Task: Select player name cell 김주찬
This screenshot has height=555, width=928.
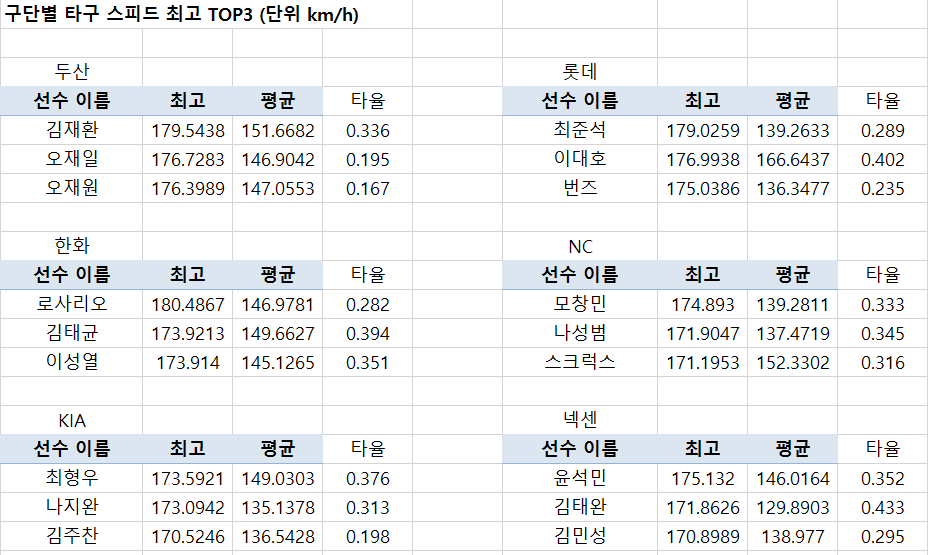Action: click(72, 536)
